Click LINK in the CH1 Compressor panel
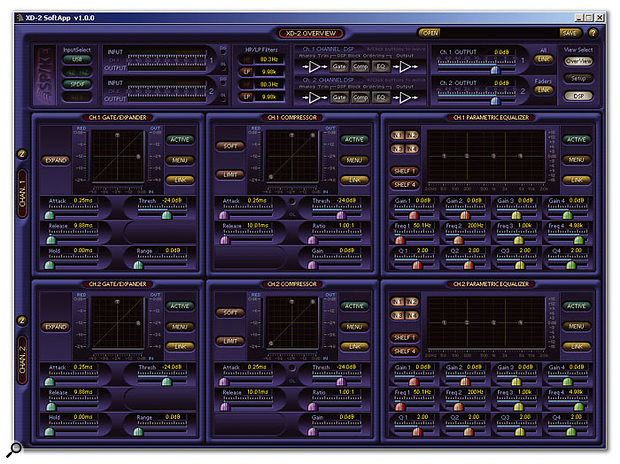This screenshot has width=620, height=464. (354, 180)
